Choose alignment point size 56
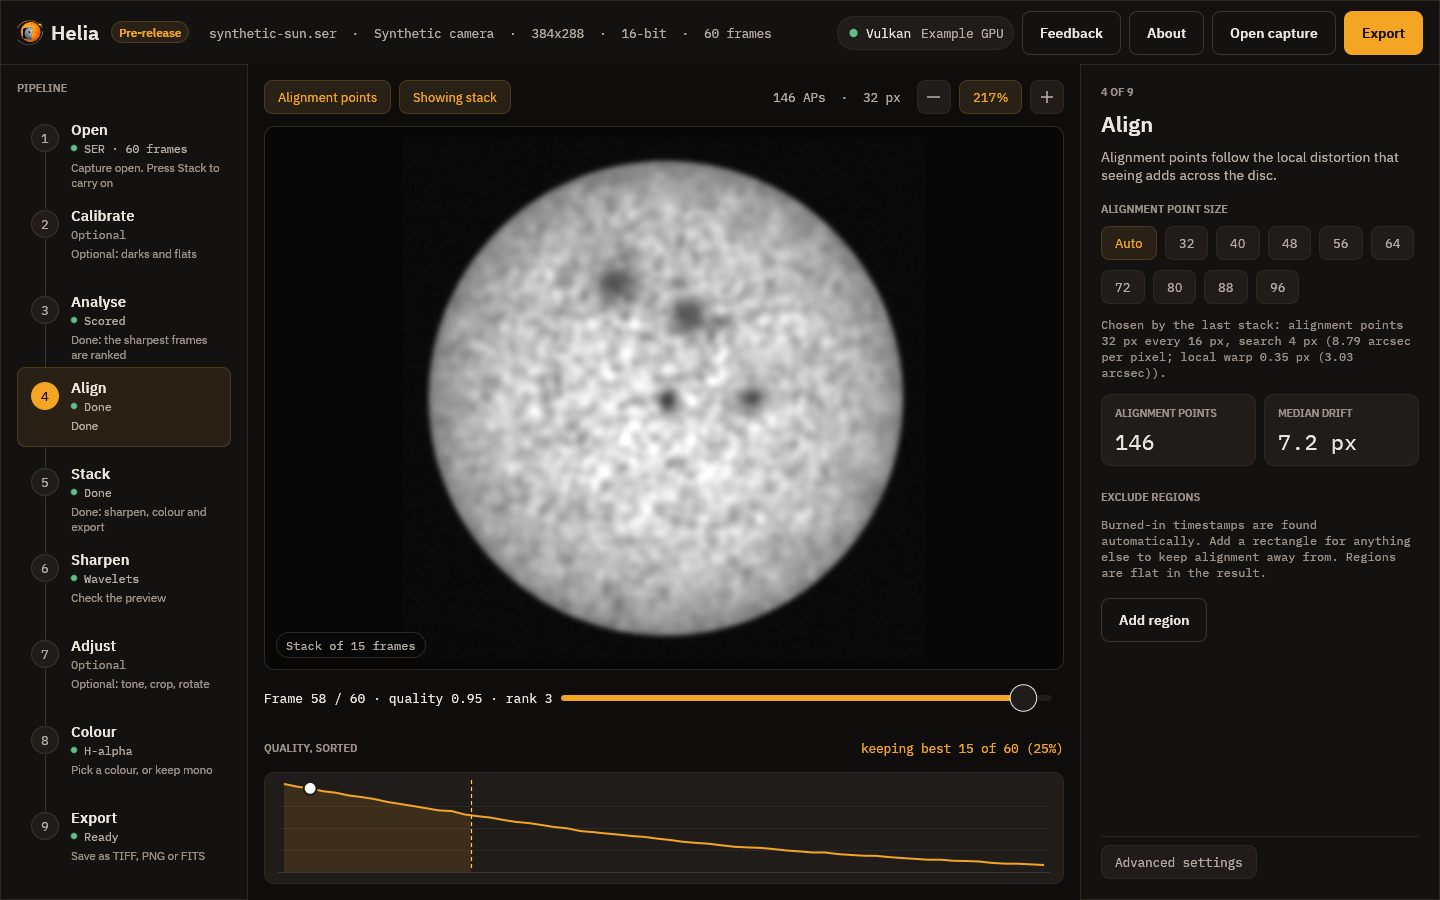Viewport: 1440px width, 900px height. pos(1340,243)
